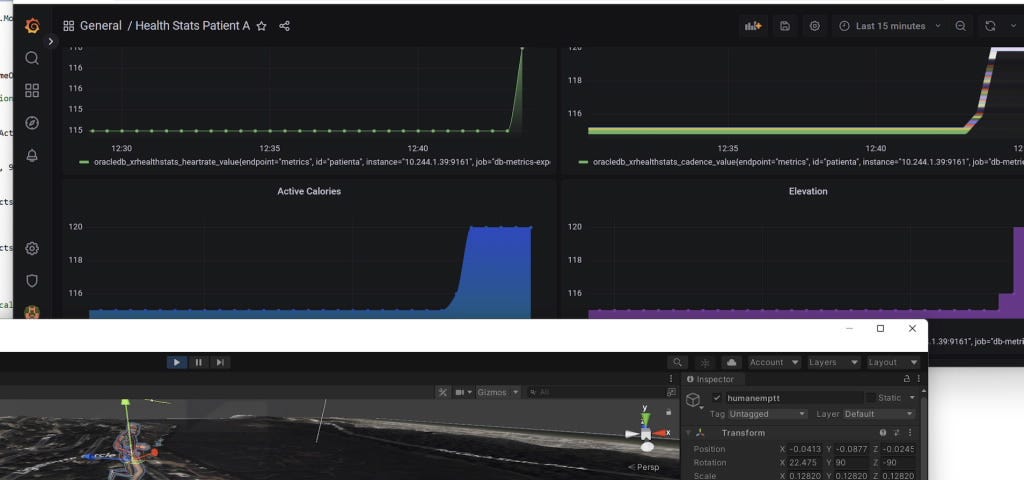Open the Scene view kebab menu
The image size is (1024, 480).
(671, 379)
